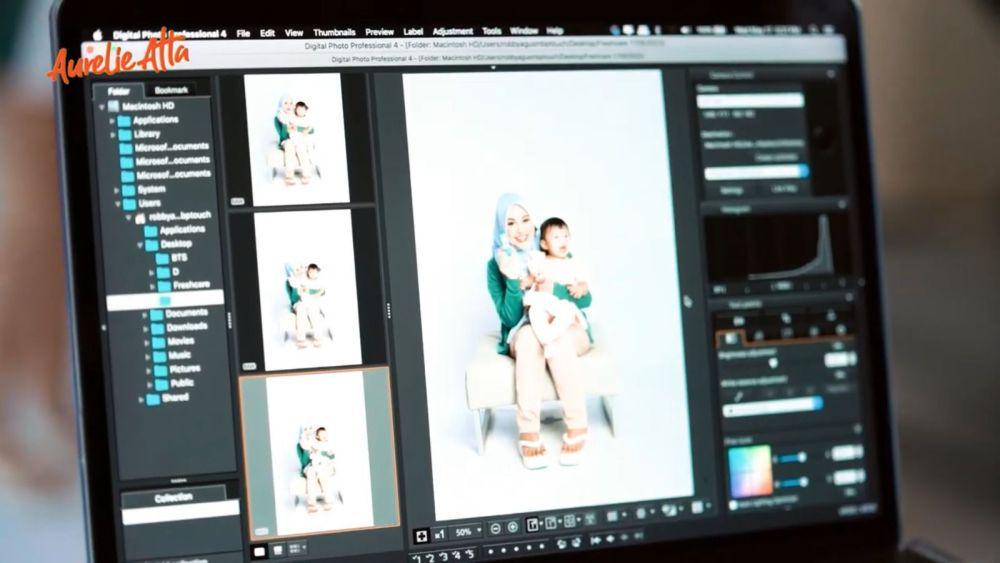This screenshot has height=563, width=1000.
Task: Select the third tool palette tab icon
Action: [787, 333]
